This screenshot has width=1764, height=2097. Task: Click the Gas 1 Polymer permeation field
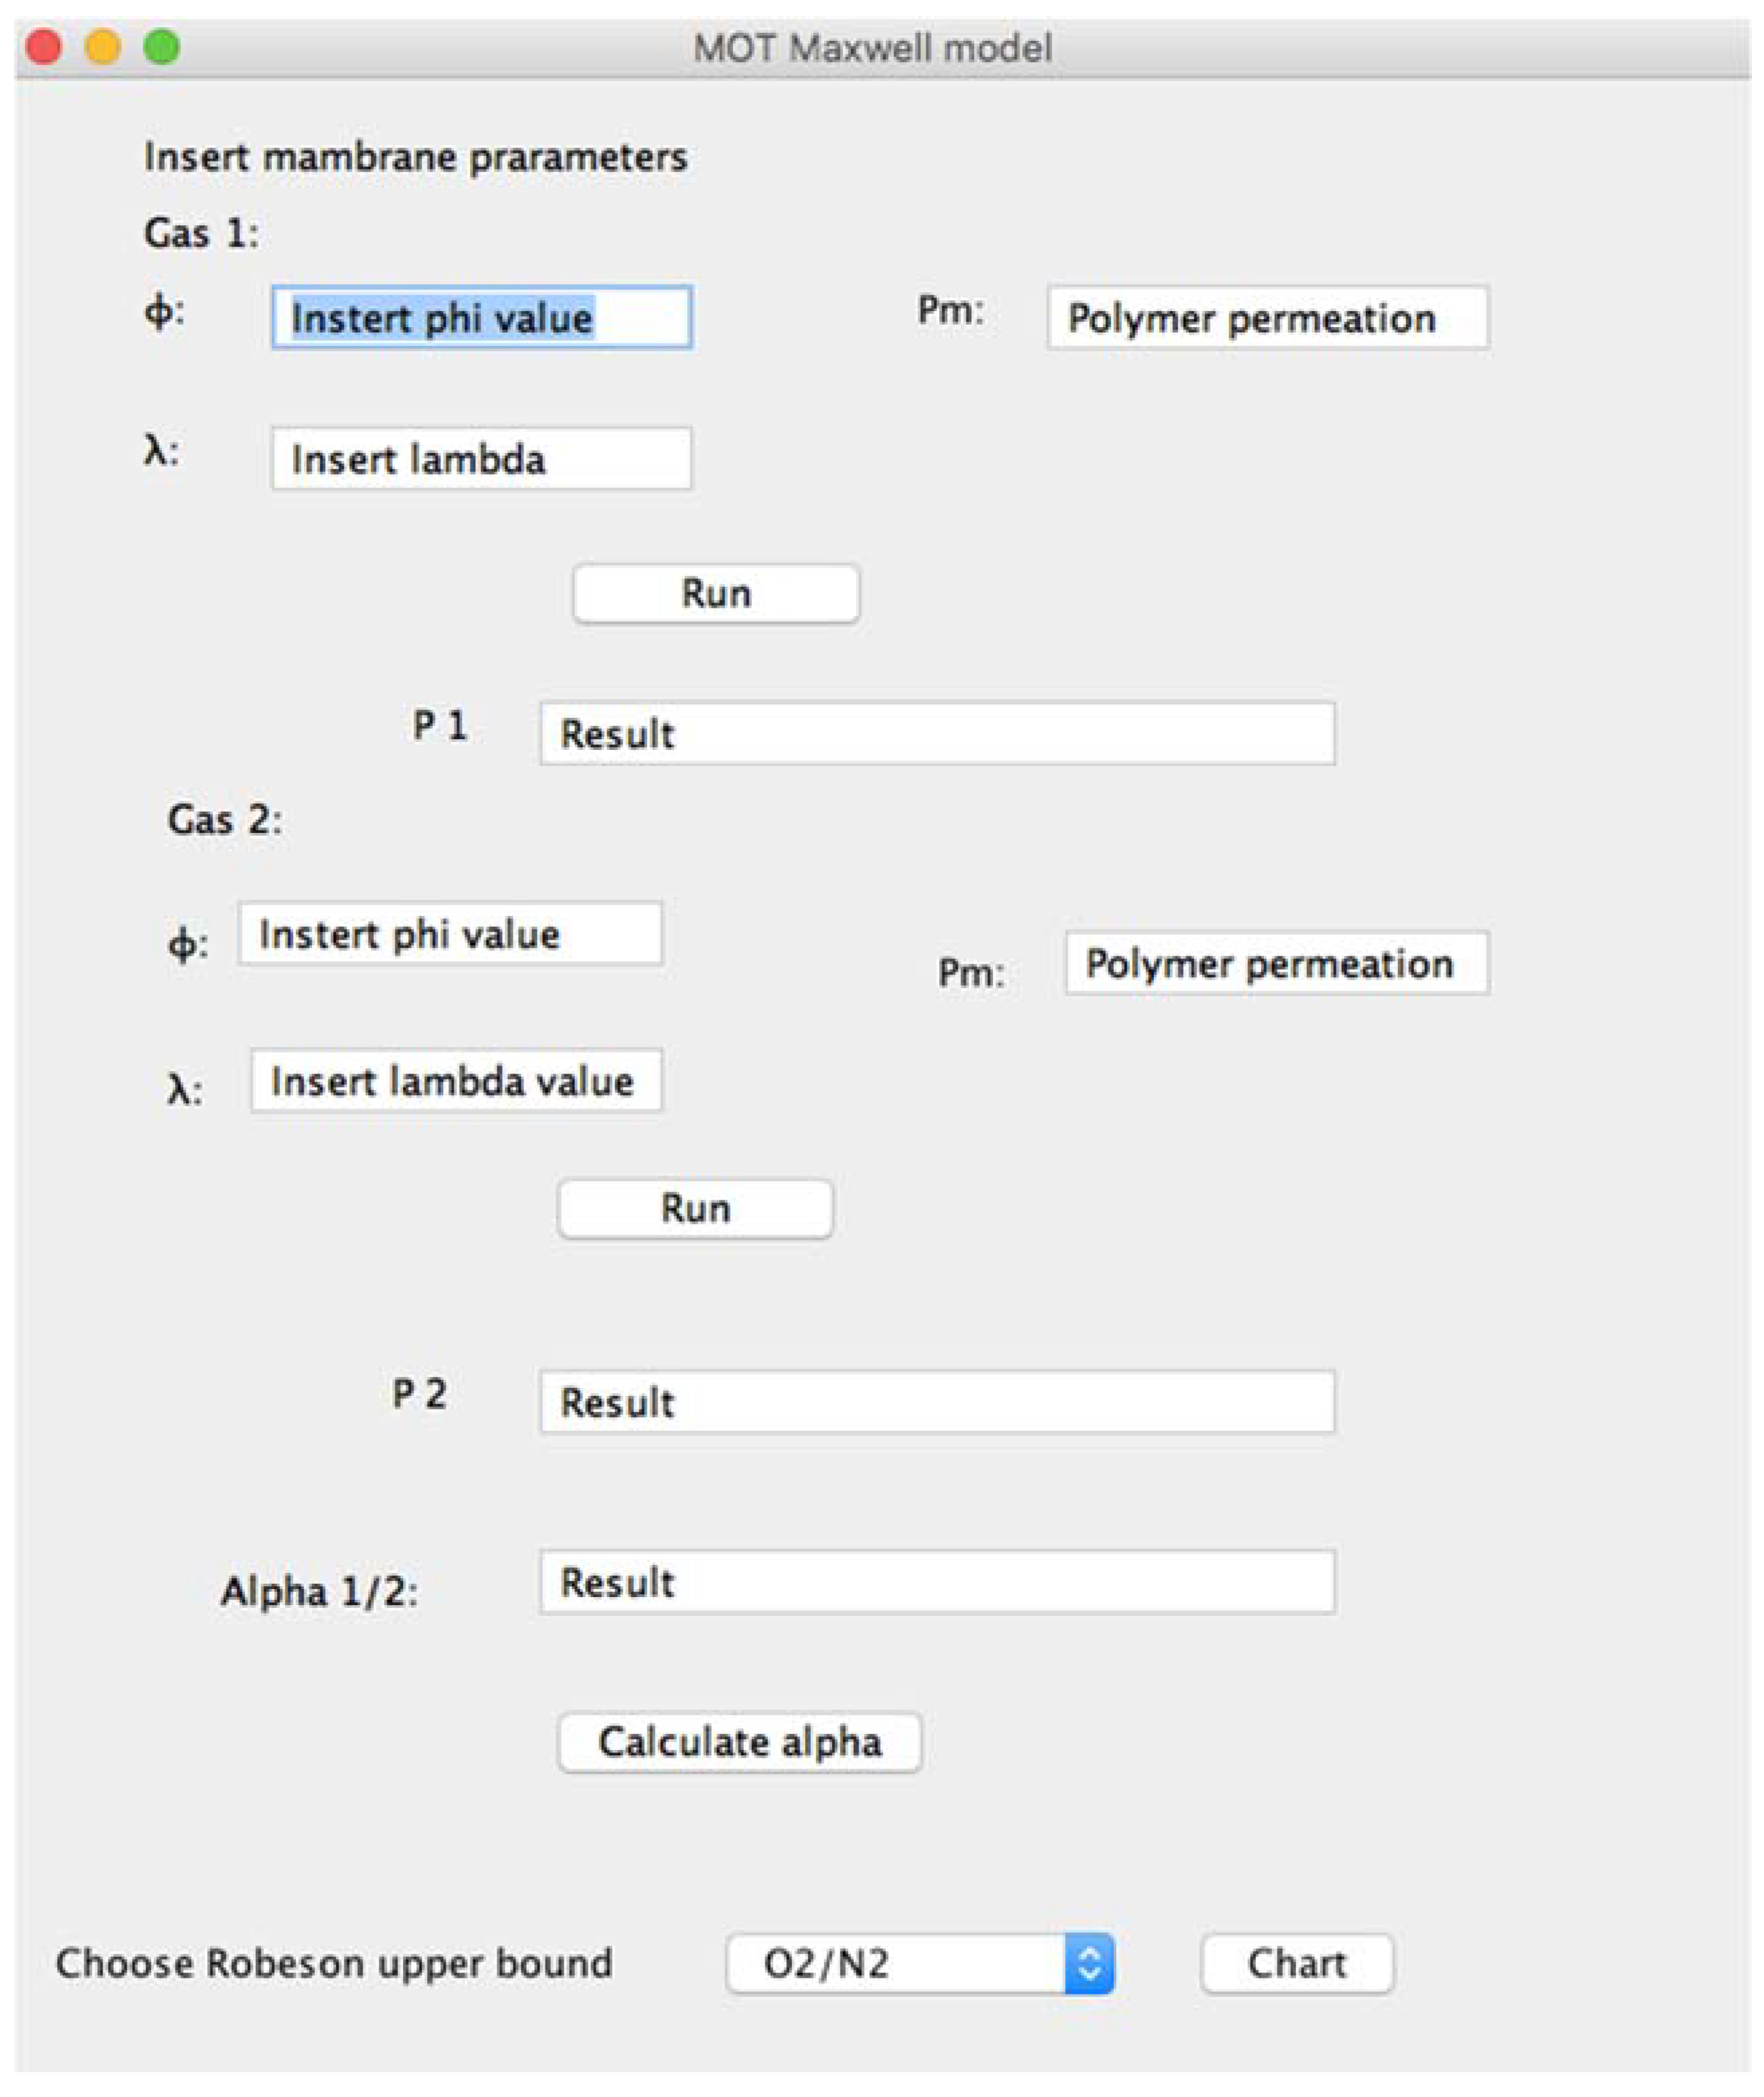click(x=1267, y=318)
